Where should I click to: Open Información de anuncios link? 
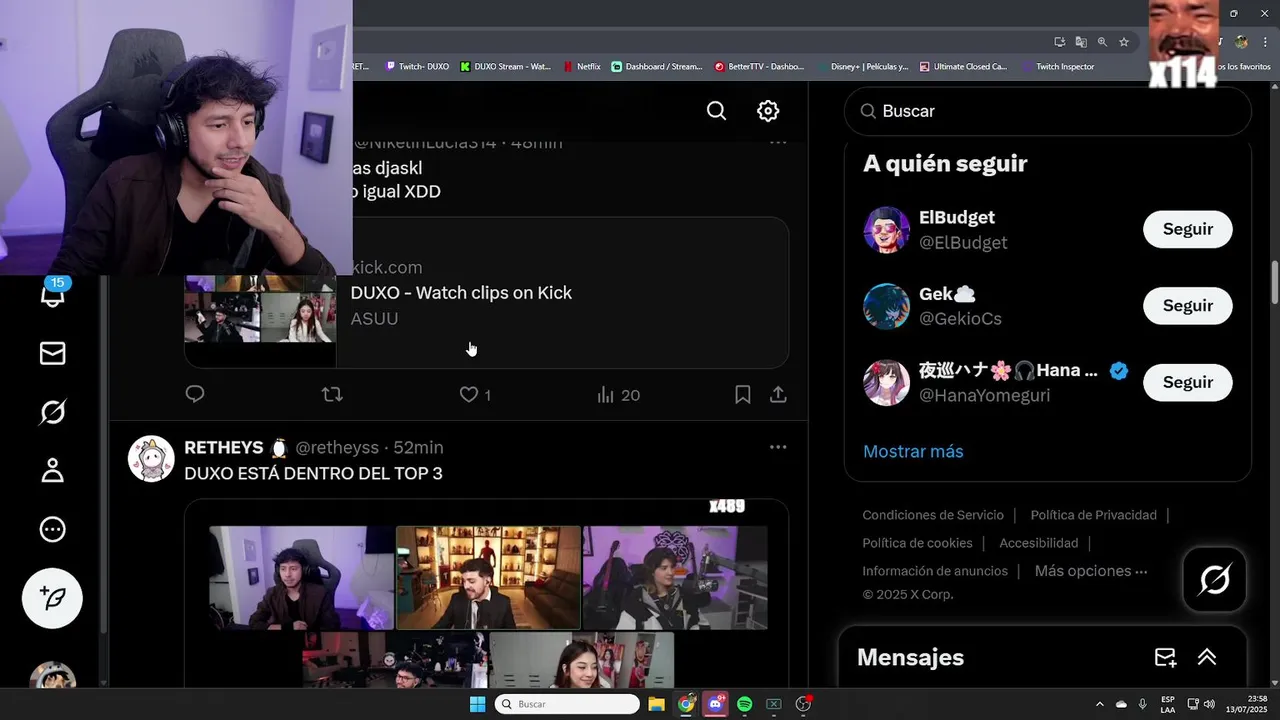point(935,571)
